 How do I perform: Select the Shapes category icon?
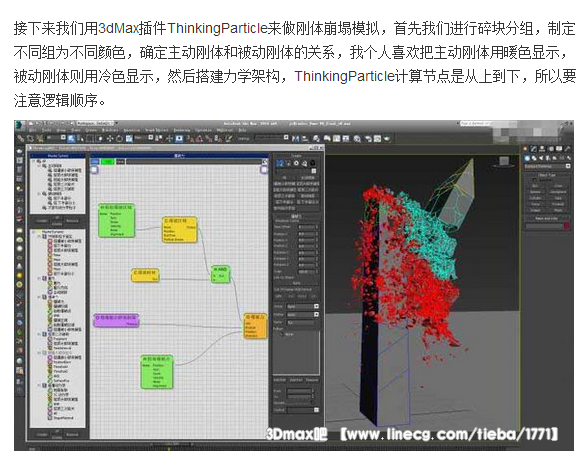[x=534, y=158]
